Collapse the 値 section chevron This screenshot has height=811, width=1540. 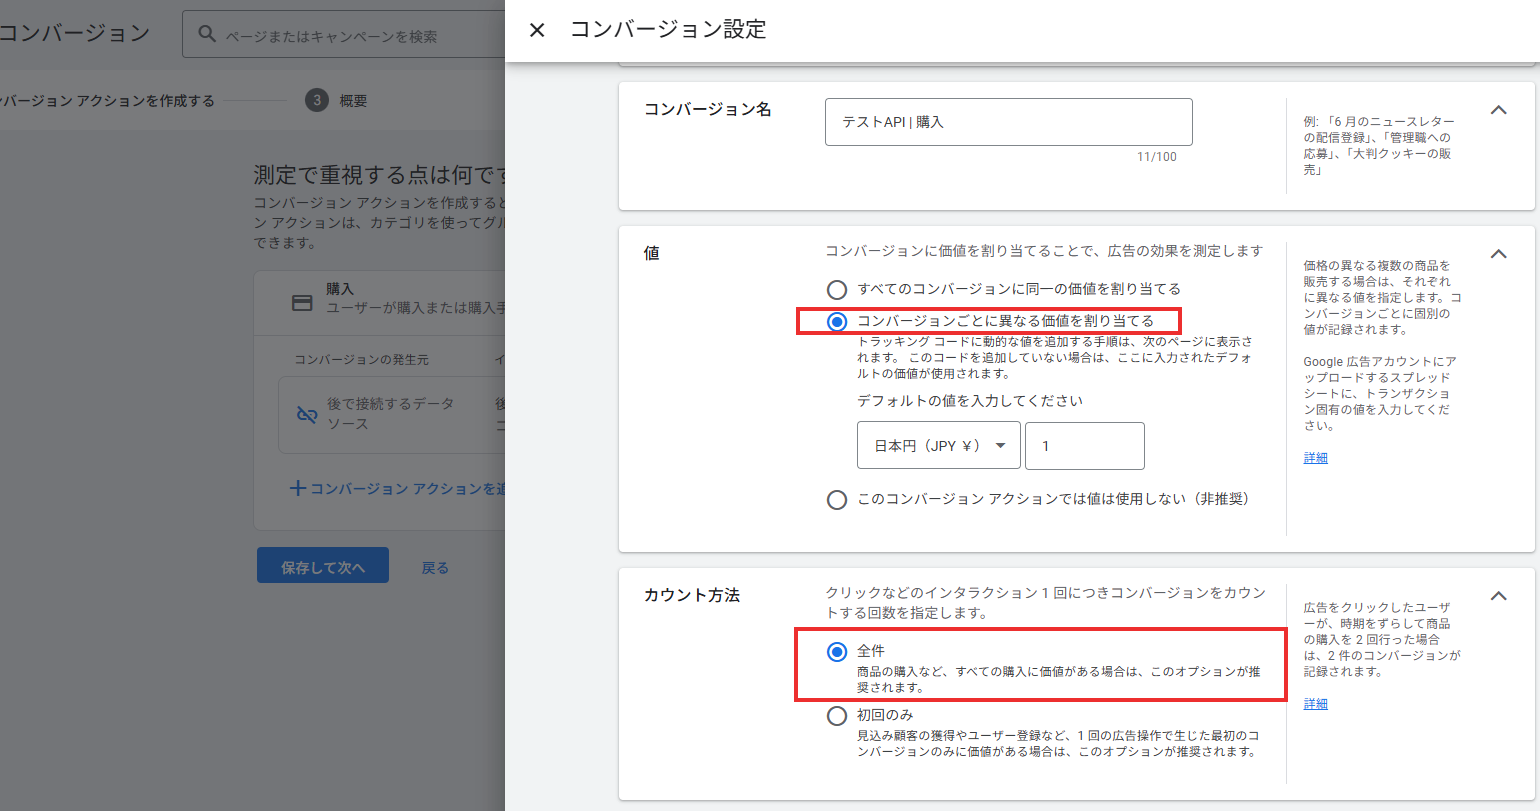tap(1498, 254)
